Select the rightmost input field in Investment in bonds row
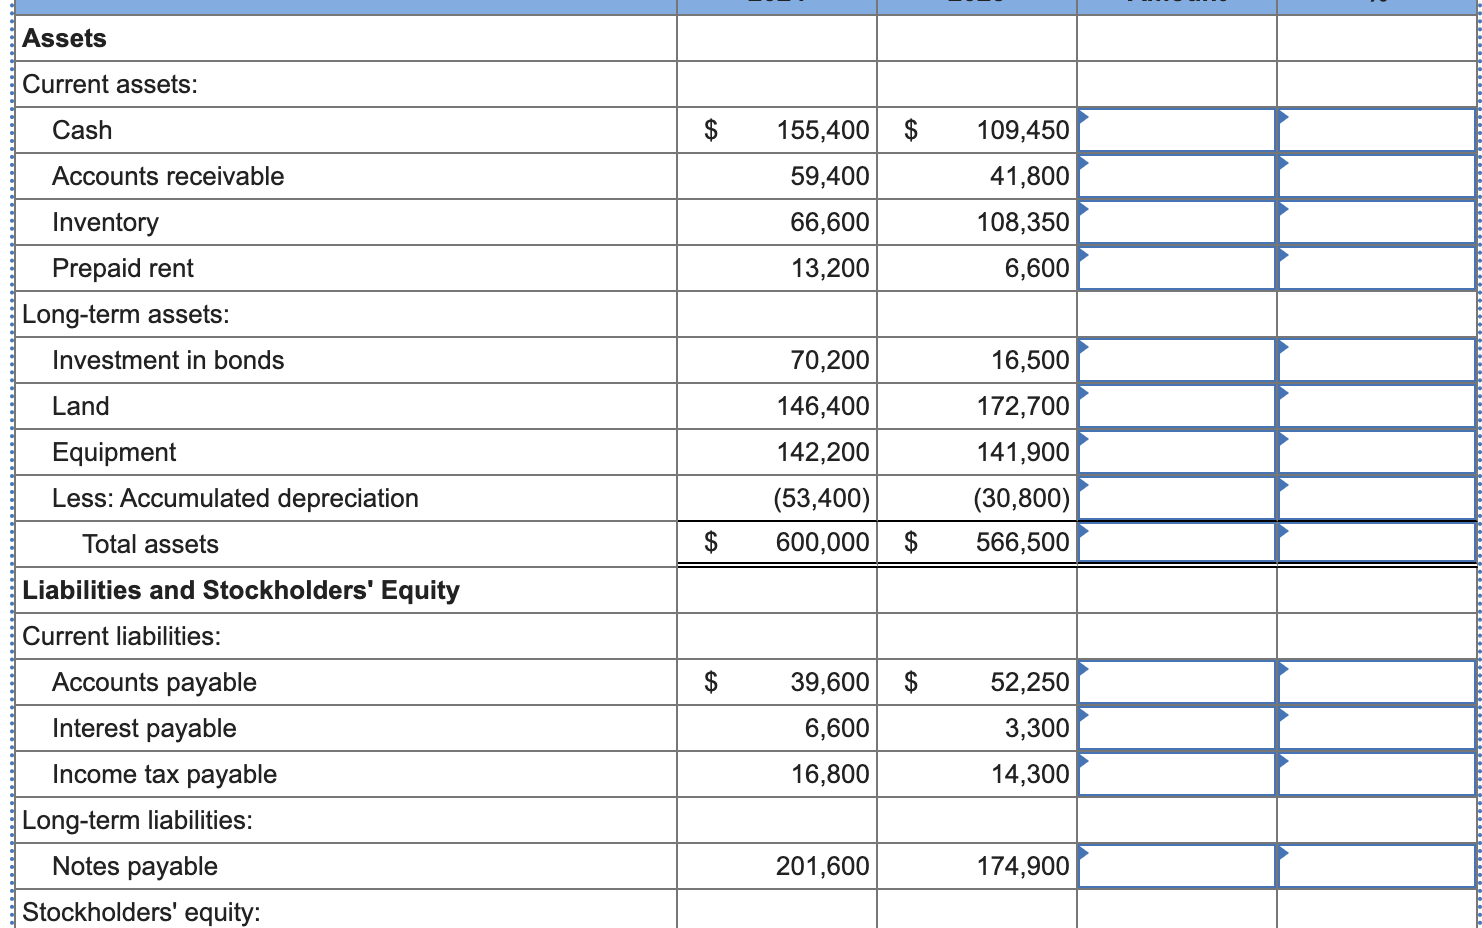Viewport: 1482px width, 928px height. (1379, 360)
